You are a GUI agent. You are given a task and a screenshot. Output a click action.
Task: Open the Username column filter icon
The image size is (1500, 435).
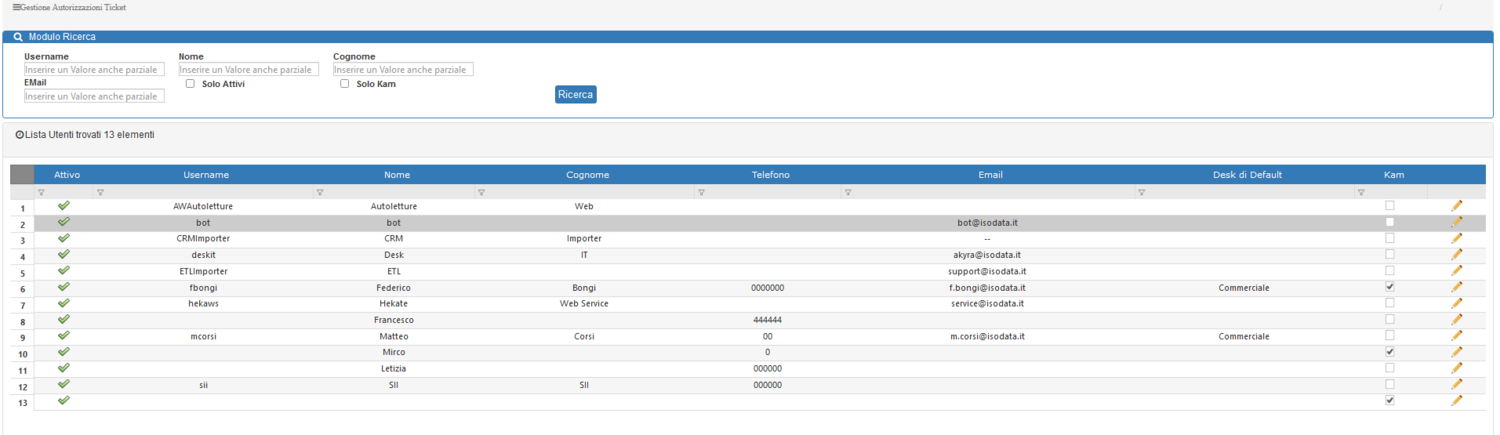[100, 192]
